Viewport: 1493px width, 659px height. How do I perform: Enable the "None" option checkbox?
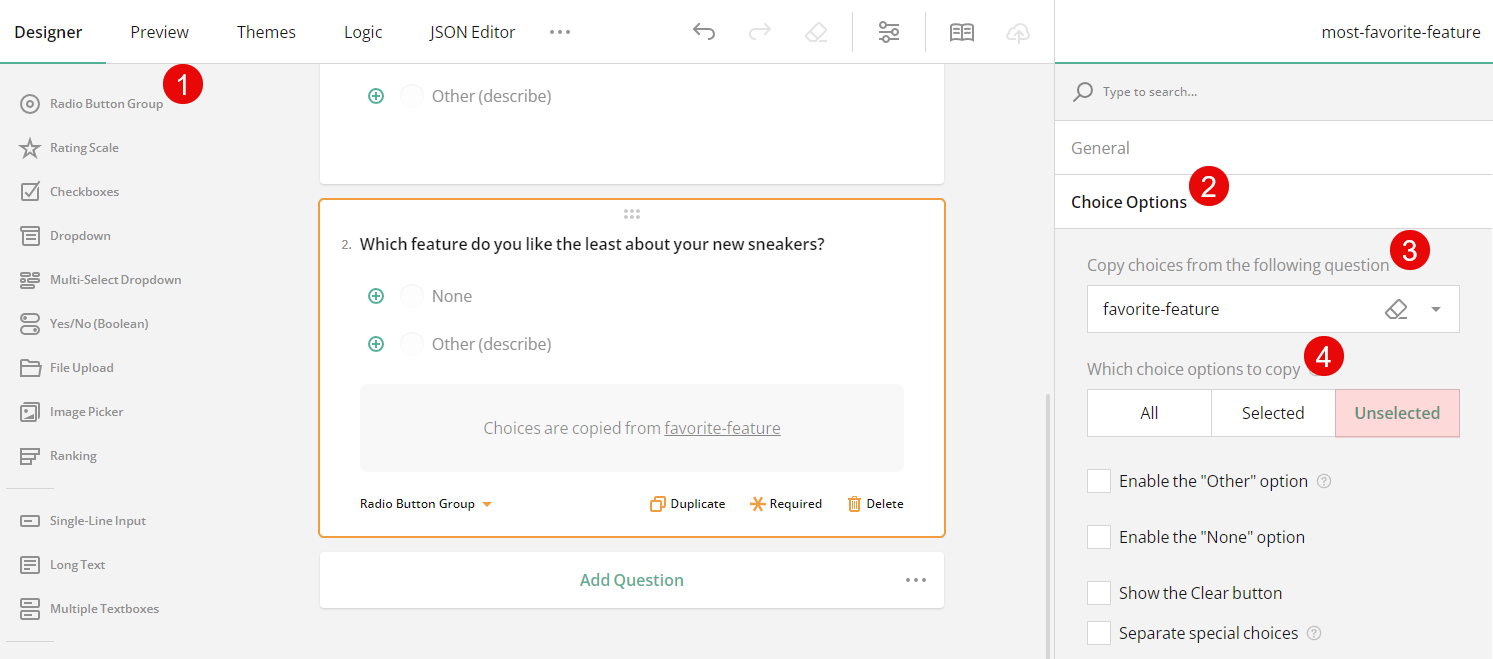point(1099,537)
